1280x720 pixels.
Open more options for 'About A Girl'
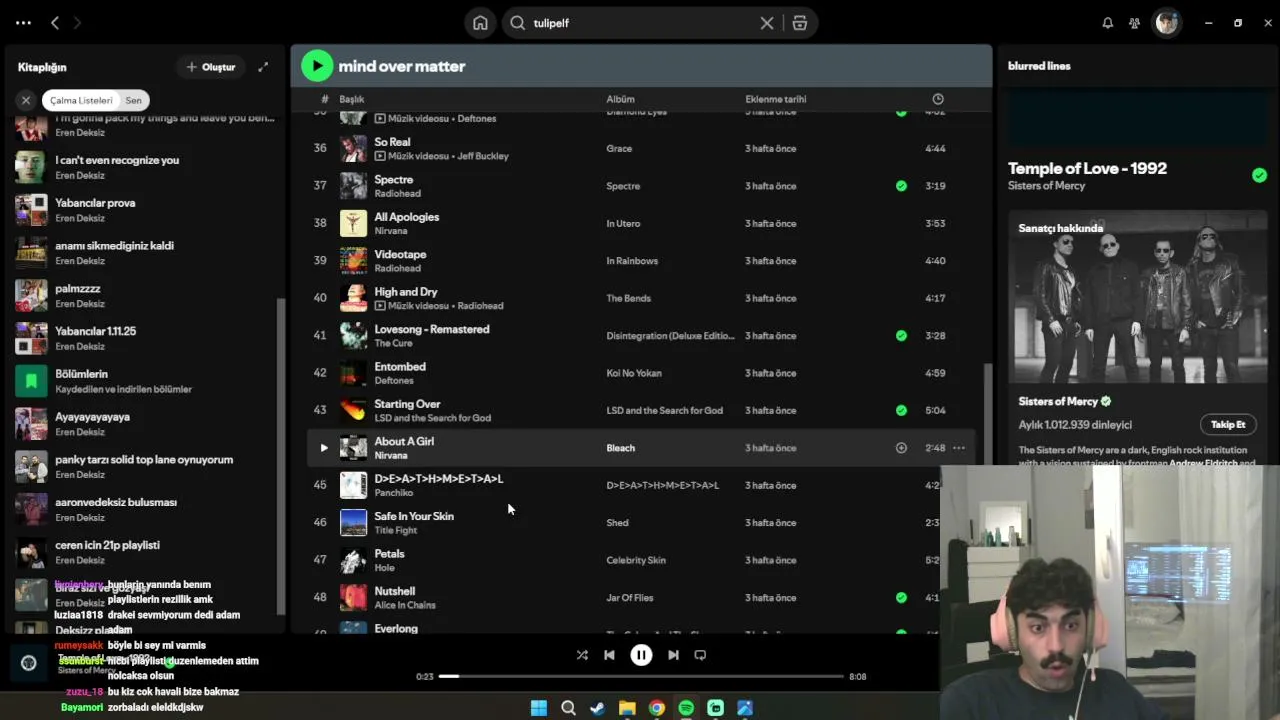tap(959, 448)
